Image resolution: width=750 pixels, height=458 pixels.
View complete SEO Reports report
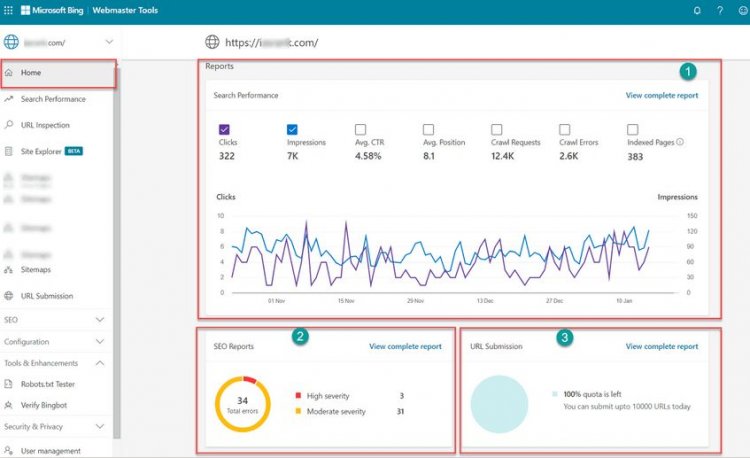405,346
